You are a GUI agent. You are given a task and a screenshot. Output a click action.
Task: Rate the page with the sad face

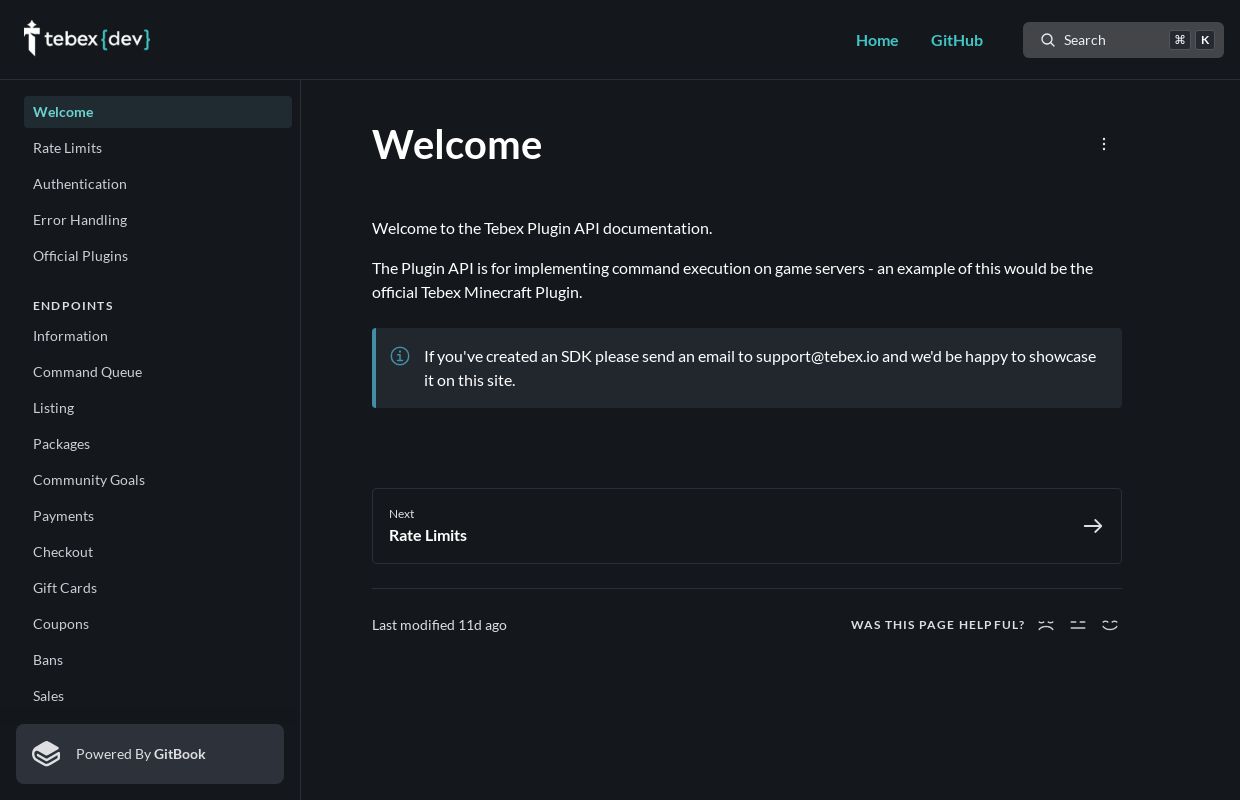[1046, 625]
